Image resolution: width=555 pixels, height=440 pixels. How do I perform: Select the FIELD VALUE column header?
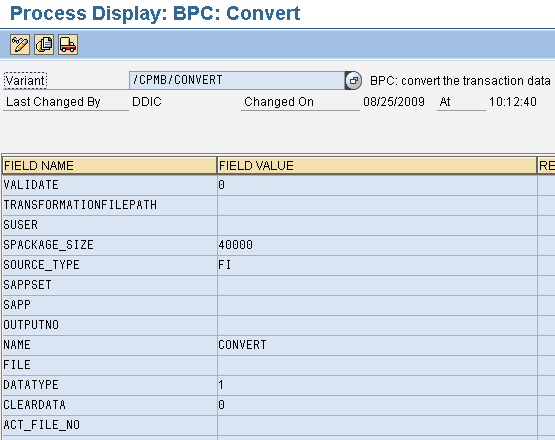tap(377, 166)
